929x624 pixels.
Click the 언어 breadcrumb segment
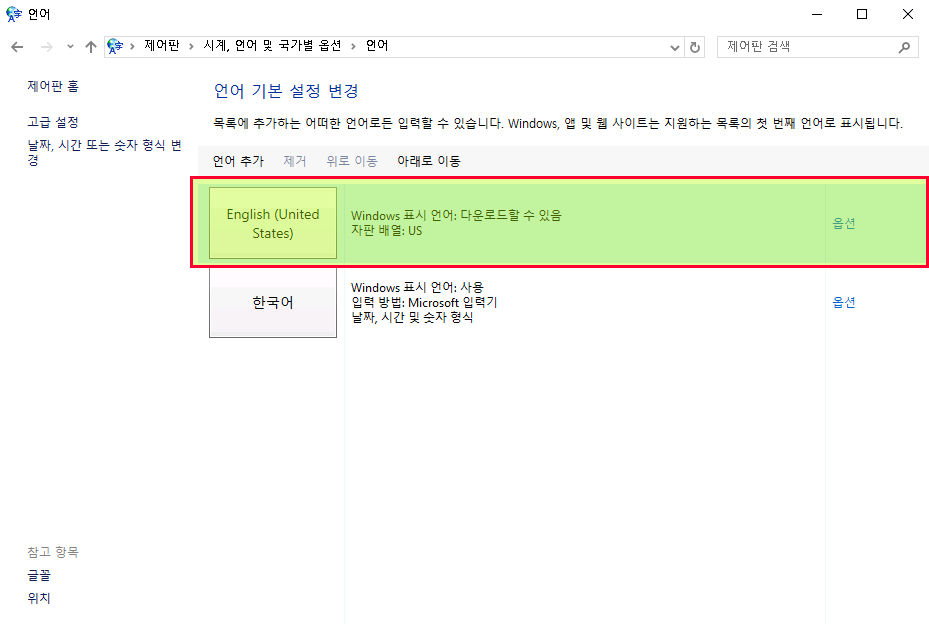coord(377,46)
